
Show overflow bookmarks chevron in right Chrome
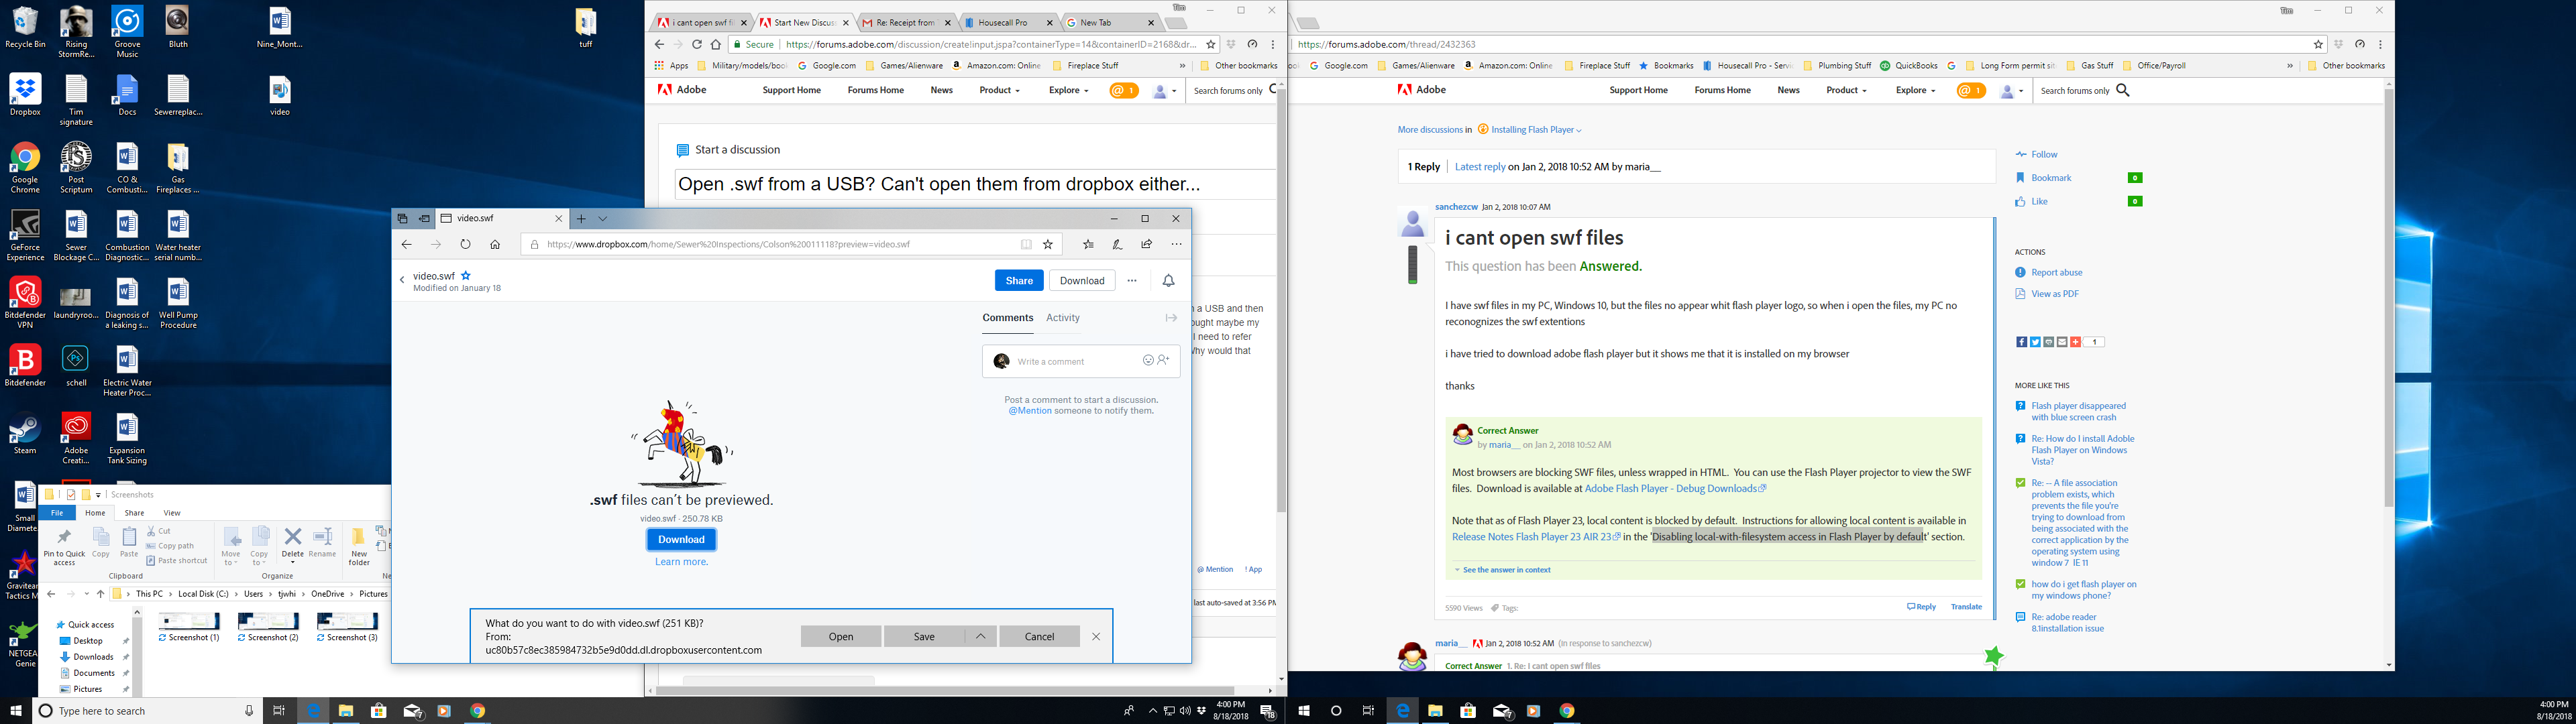coord(2290,66)
